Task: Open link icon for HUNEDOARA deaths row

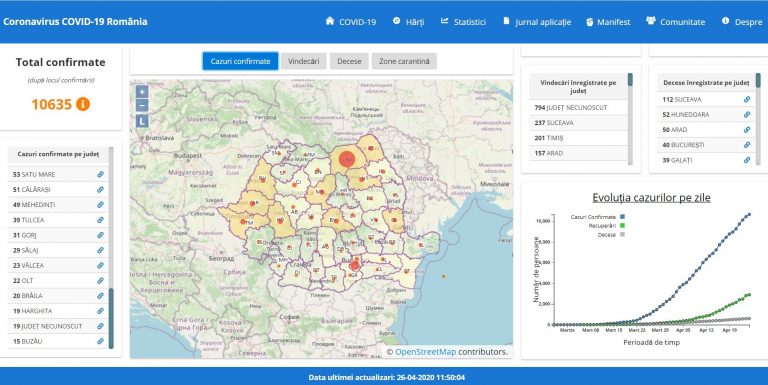Action: click(x=746, y=115)
